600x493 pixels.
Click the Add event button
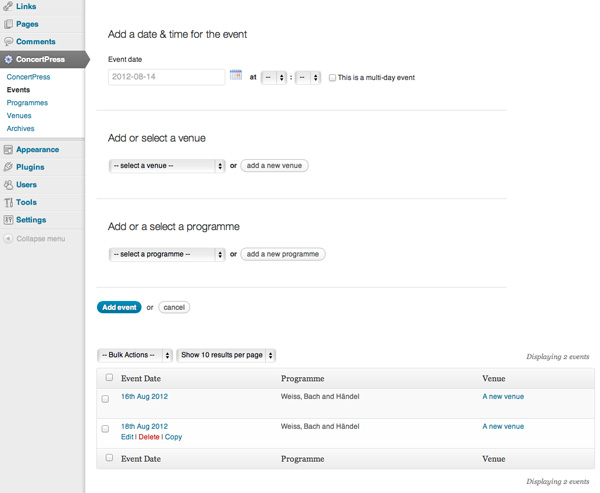(x=119, y=307)
